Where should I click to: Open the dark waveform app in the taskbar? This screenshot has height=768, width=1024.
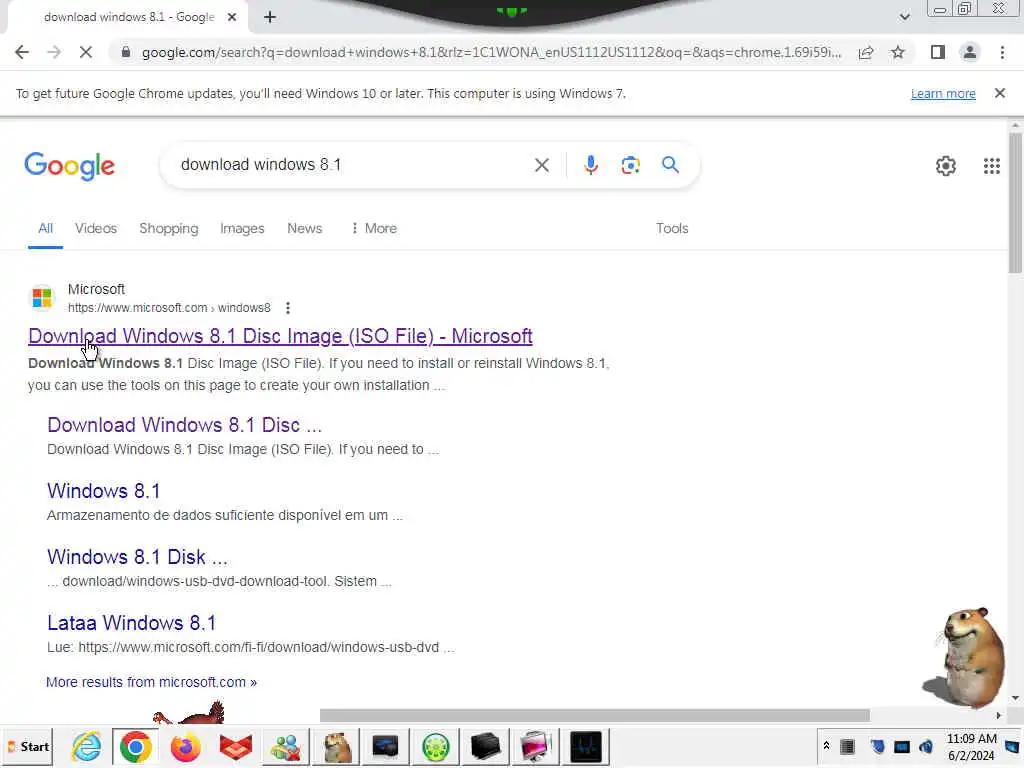coord(586,746)
